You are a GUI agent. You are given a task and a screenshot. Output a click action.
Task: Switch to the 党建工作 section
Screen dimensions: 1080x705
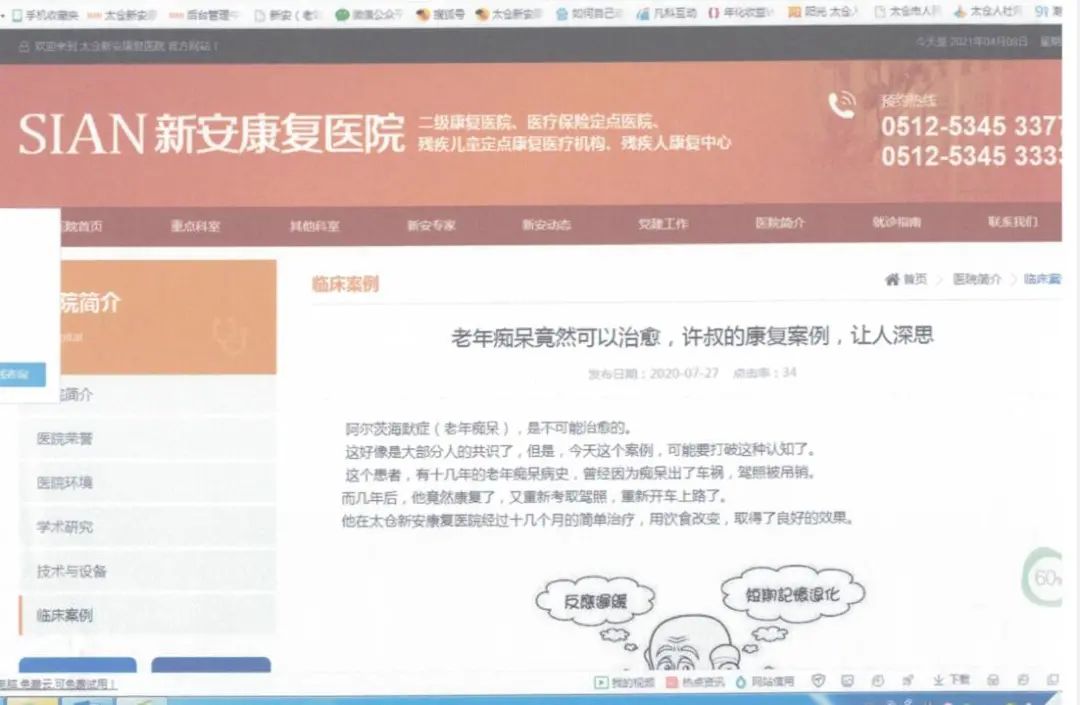[662, 225]
